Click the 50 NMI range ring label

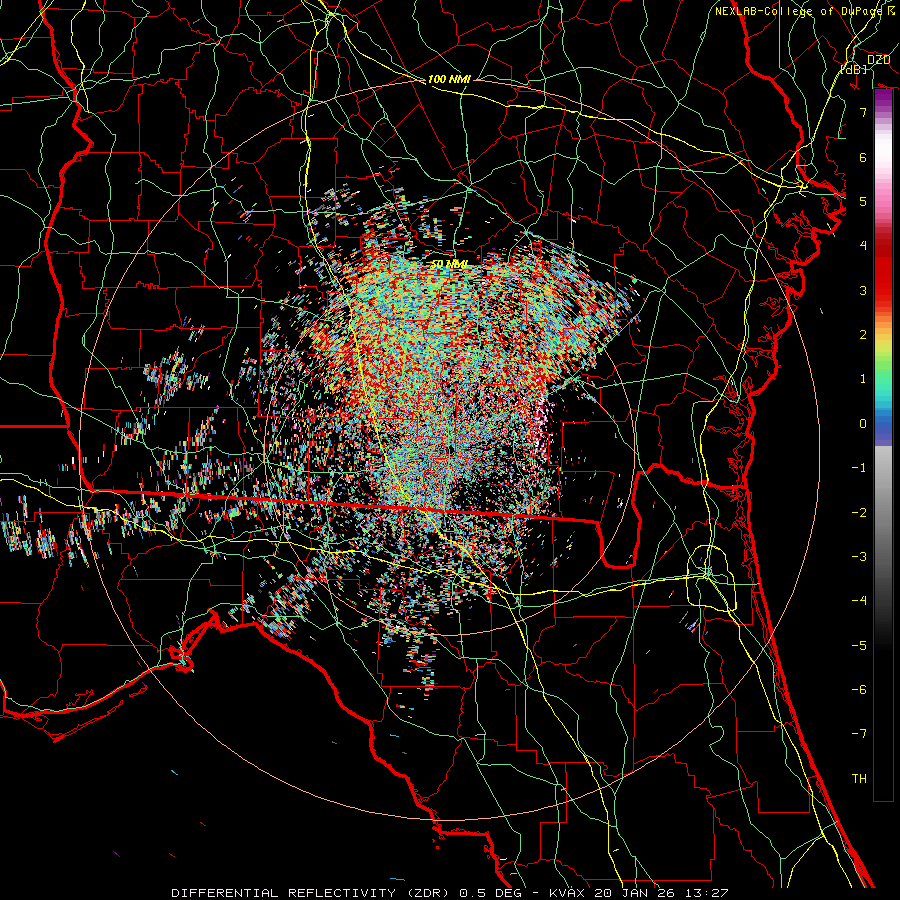pyautogui.click(x=449, y=264)
